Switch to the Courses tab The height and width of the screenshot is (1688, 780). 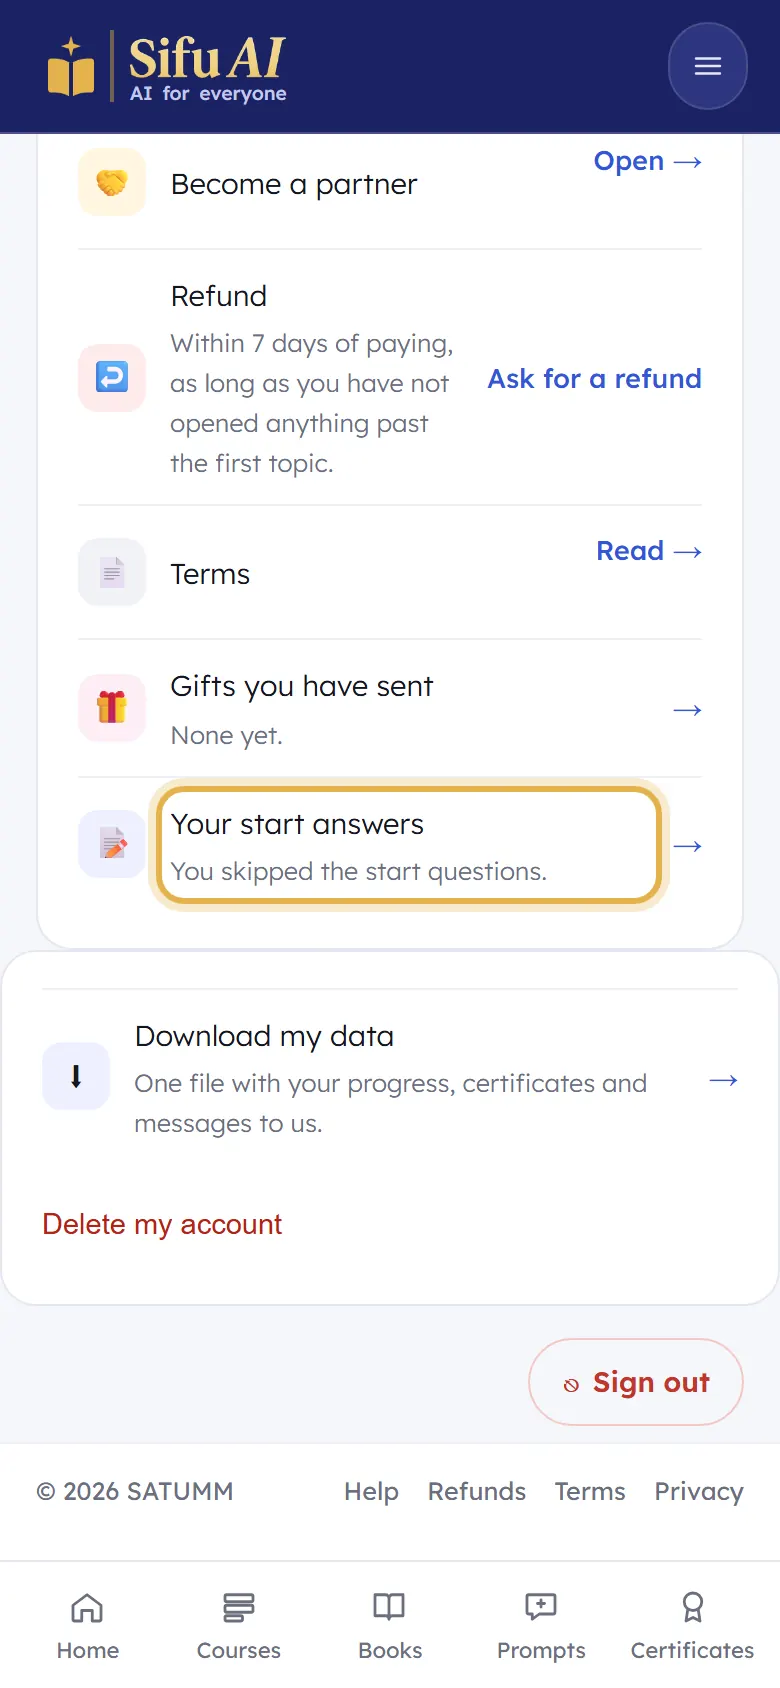point(239,1626)
